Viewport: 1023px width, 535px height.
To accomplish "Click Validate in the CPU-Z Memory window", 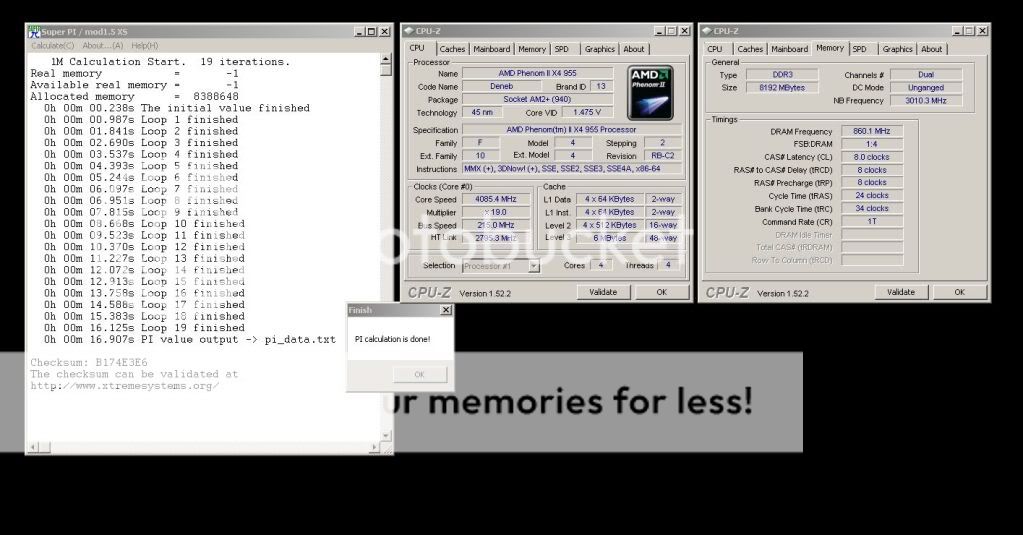I will pyautogui.click(x=900, y=292).
